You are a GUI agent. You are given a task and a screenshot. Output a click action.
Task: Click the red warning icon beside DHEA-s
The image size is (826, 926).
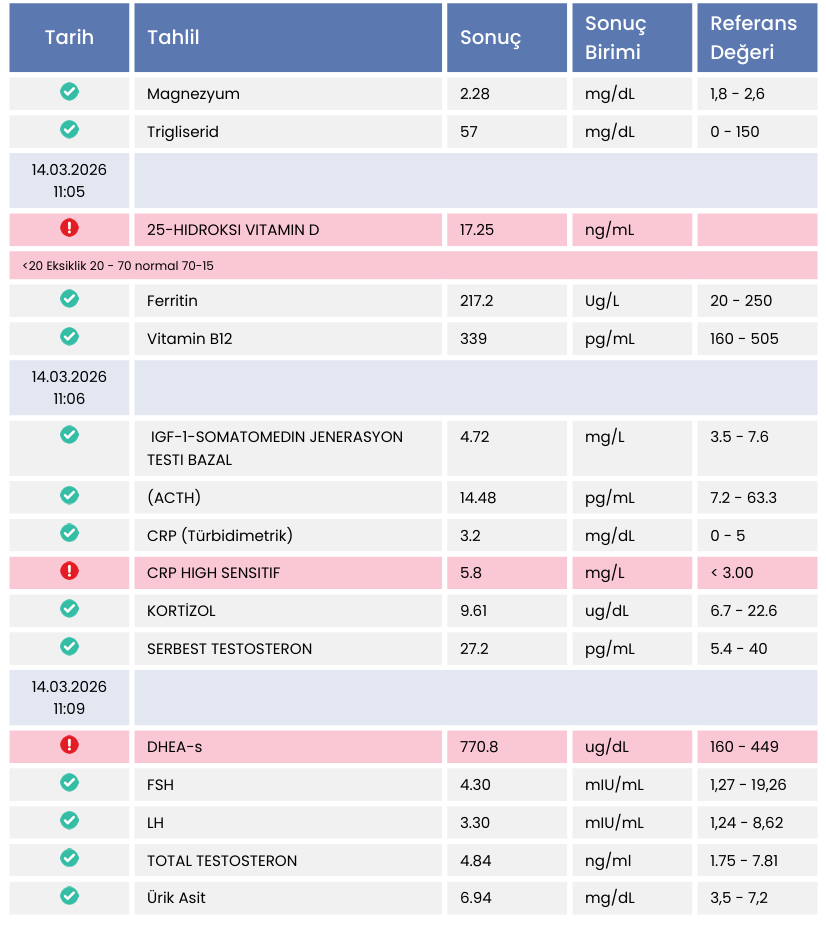point(69,745)
